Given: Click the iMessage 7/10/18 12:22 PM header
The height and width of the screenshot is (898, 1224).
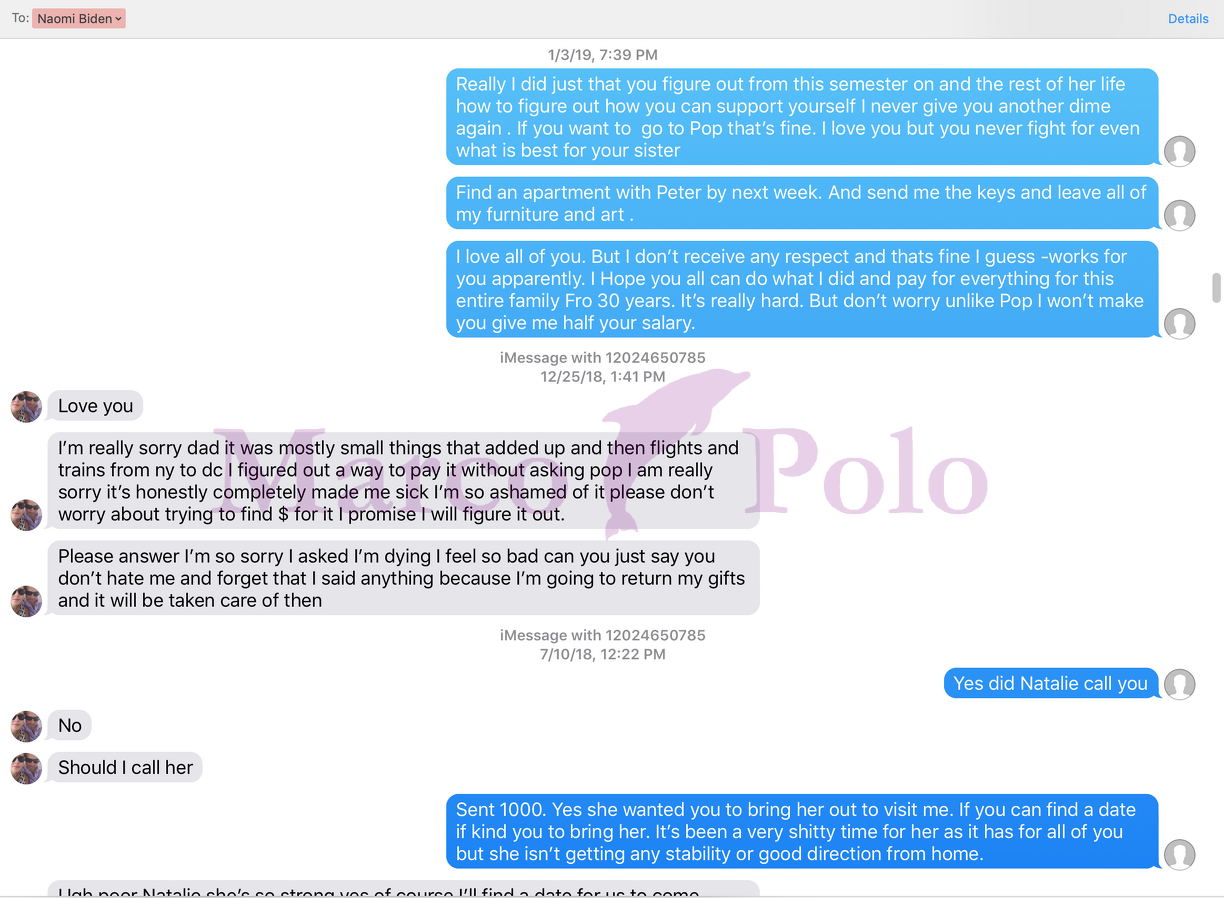Looking at the screenshot, I should coord(603,645).
